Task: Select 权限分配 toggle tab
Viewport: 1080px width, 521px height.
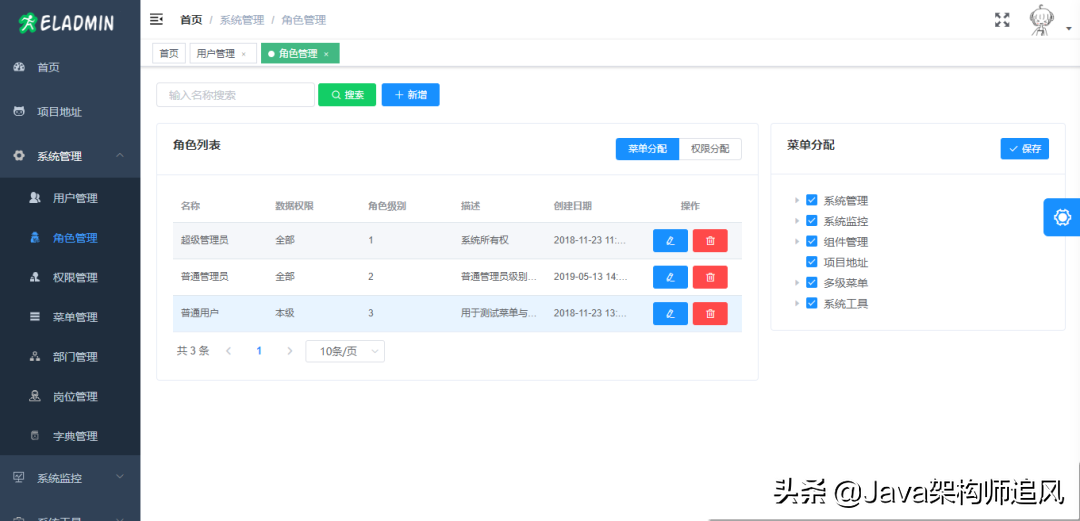Action: tap(710, 149)
